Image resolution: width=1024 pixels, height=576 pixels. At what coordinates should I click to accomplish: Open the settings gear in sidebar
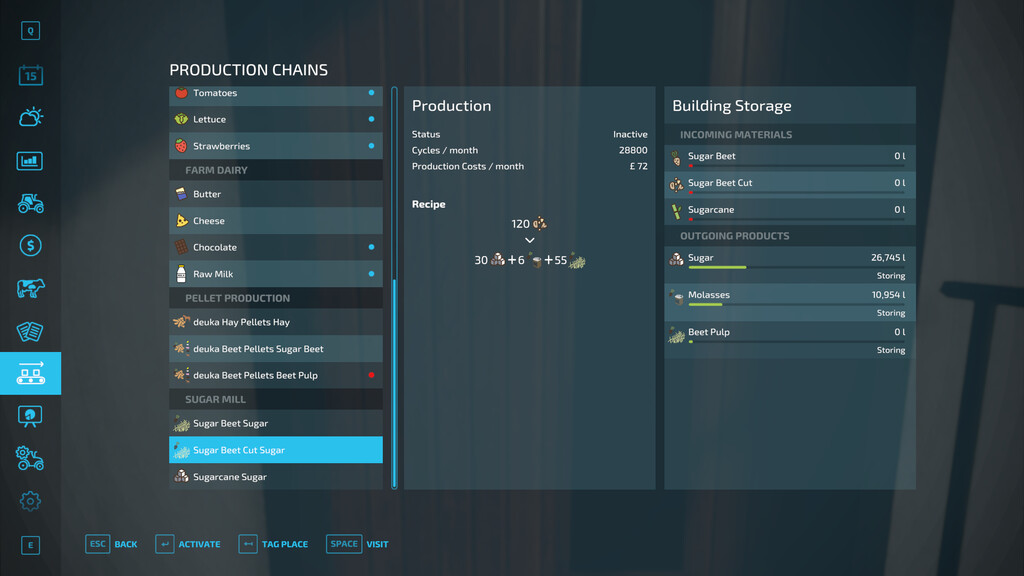(x=30, y=501)
